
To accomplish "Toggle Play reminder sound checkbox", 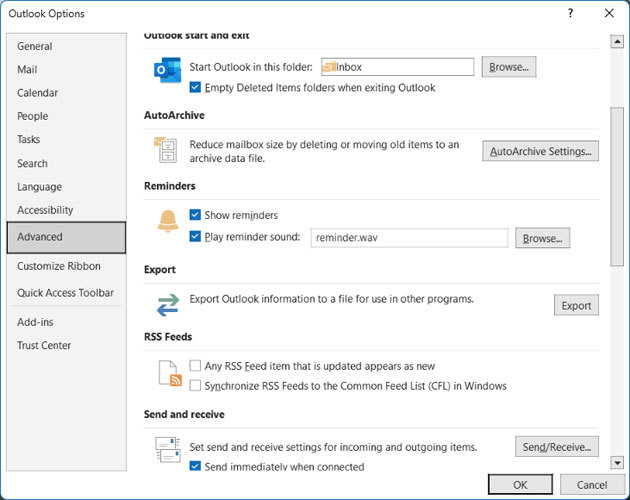I will point(195,236).
